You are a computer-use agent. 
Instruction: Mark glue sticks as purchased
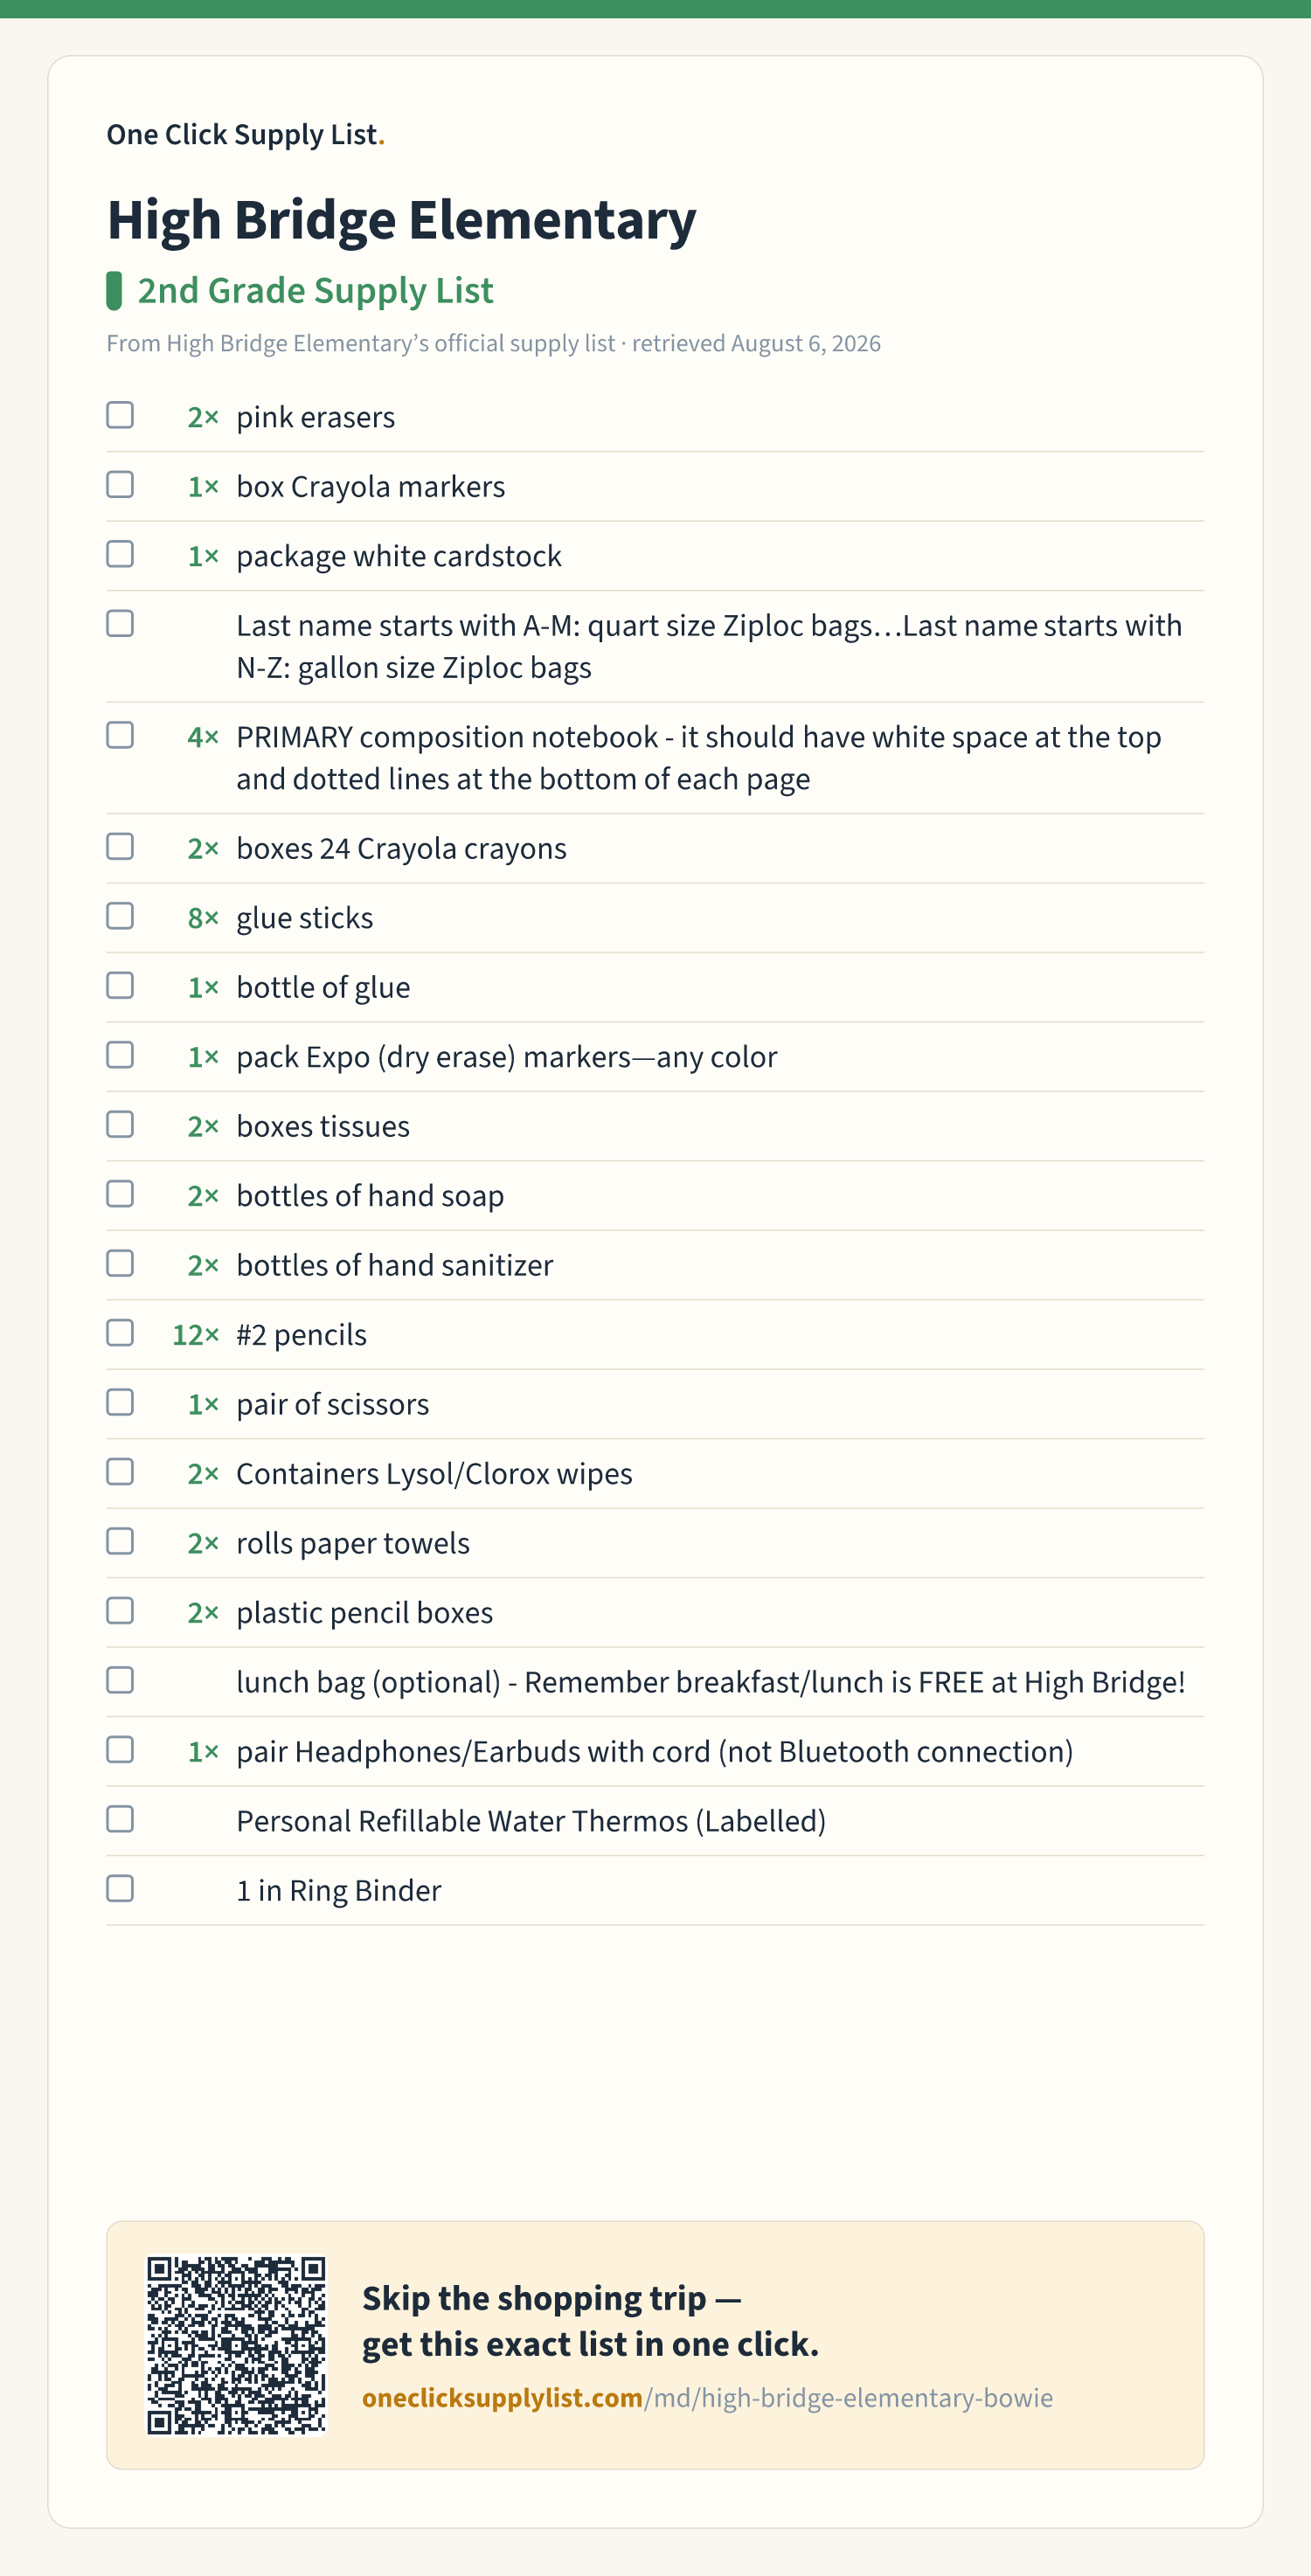pyautogui.click(x=120, y=916)
